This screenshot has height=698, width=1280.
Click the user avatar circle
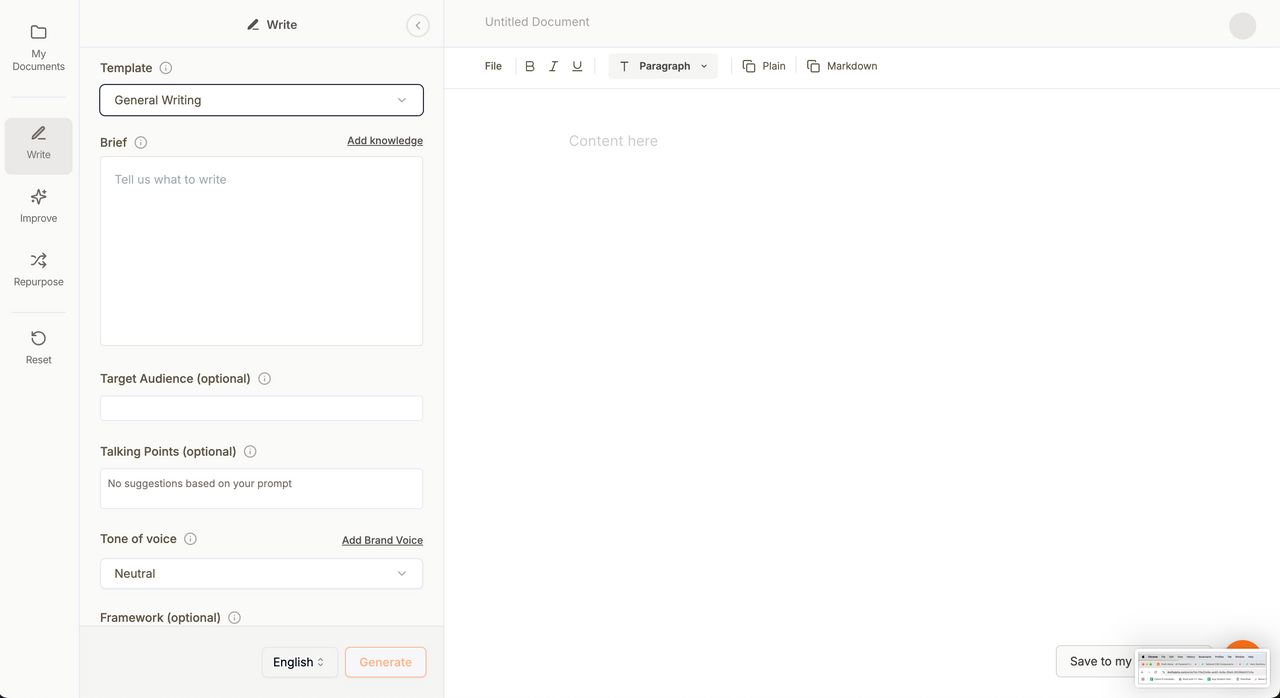(x=1242, y=26)
